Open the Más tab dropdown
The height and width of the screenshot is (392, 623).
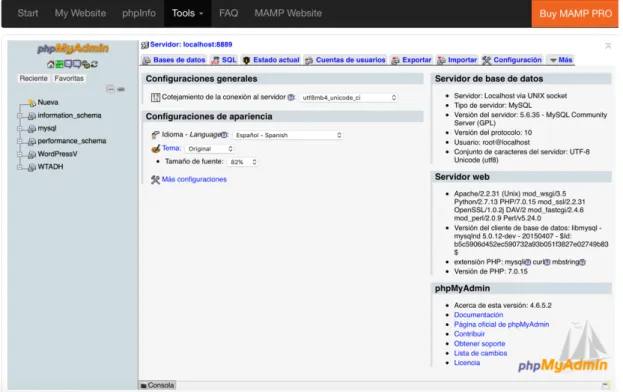(561, 60)
